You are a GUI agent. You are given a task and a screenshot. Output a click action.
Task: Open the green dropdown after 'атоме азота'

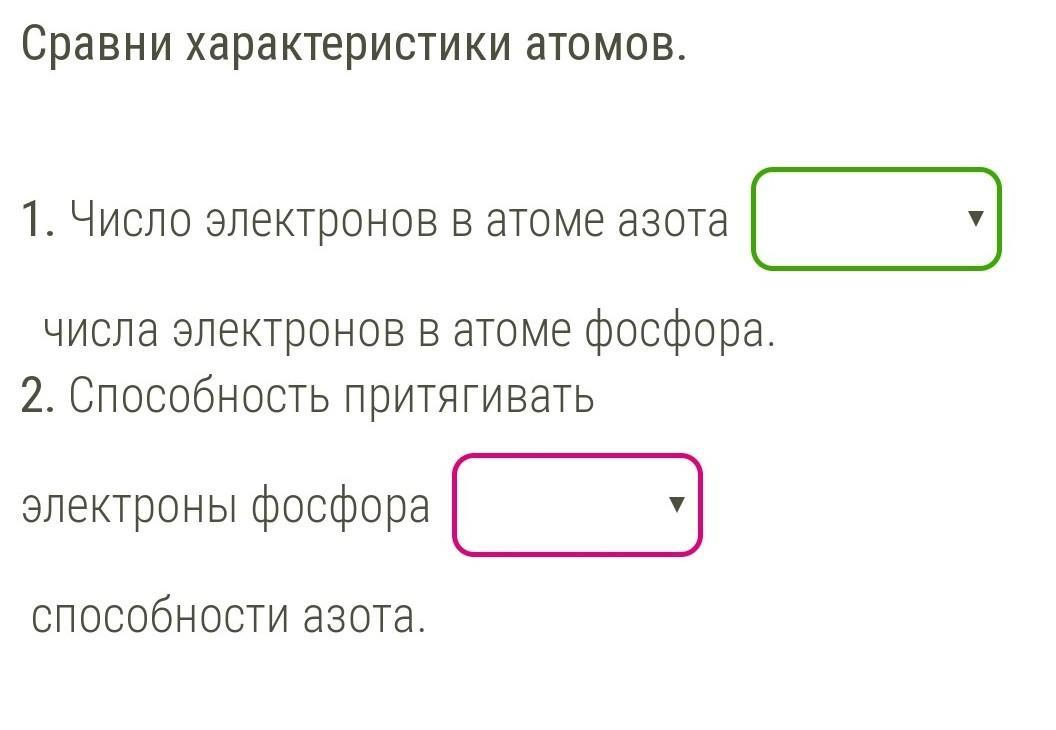tap(875, 219)
